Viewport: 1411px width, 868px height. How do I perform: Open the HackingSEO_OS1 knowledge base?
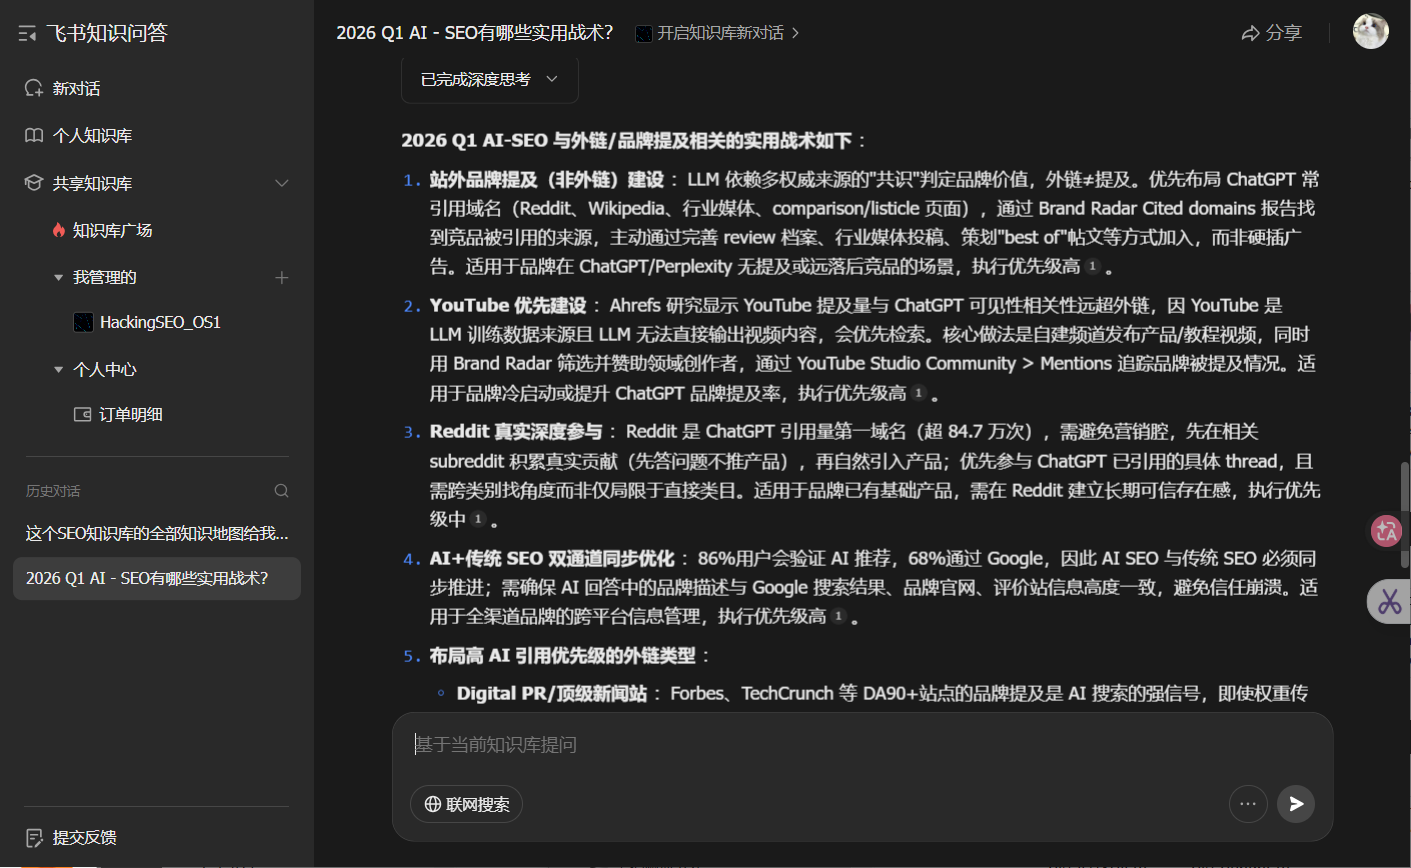[x=163, y=322]
